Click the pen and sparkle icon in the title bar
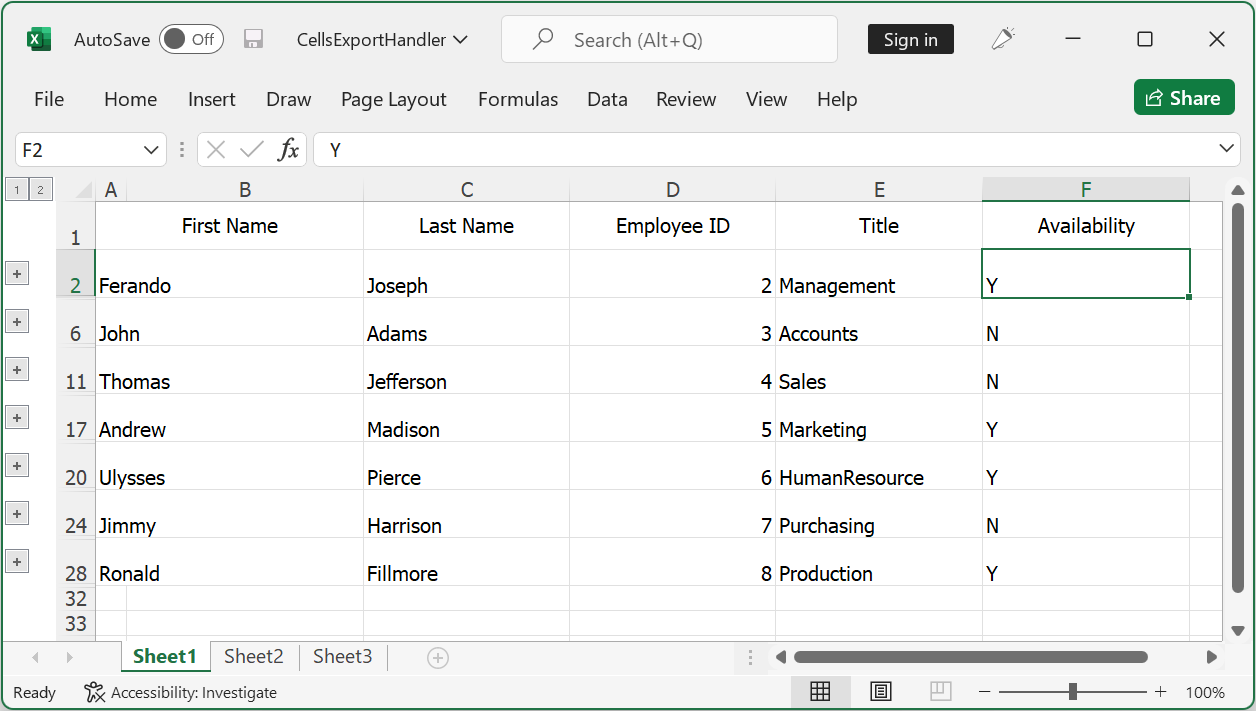The width and height of the screenshot is (1256, 711). pyautogui.click(x=1002, y=40)
